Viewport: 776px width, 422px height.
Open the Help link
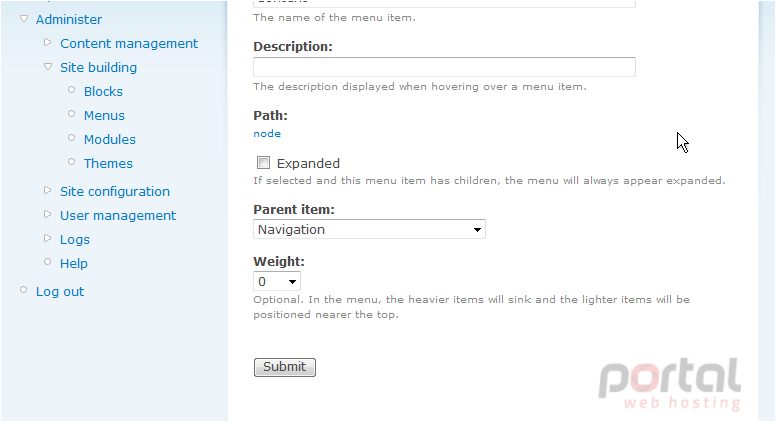coord(73,264)
